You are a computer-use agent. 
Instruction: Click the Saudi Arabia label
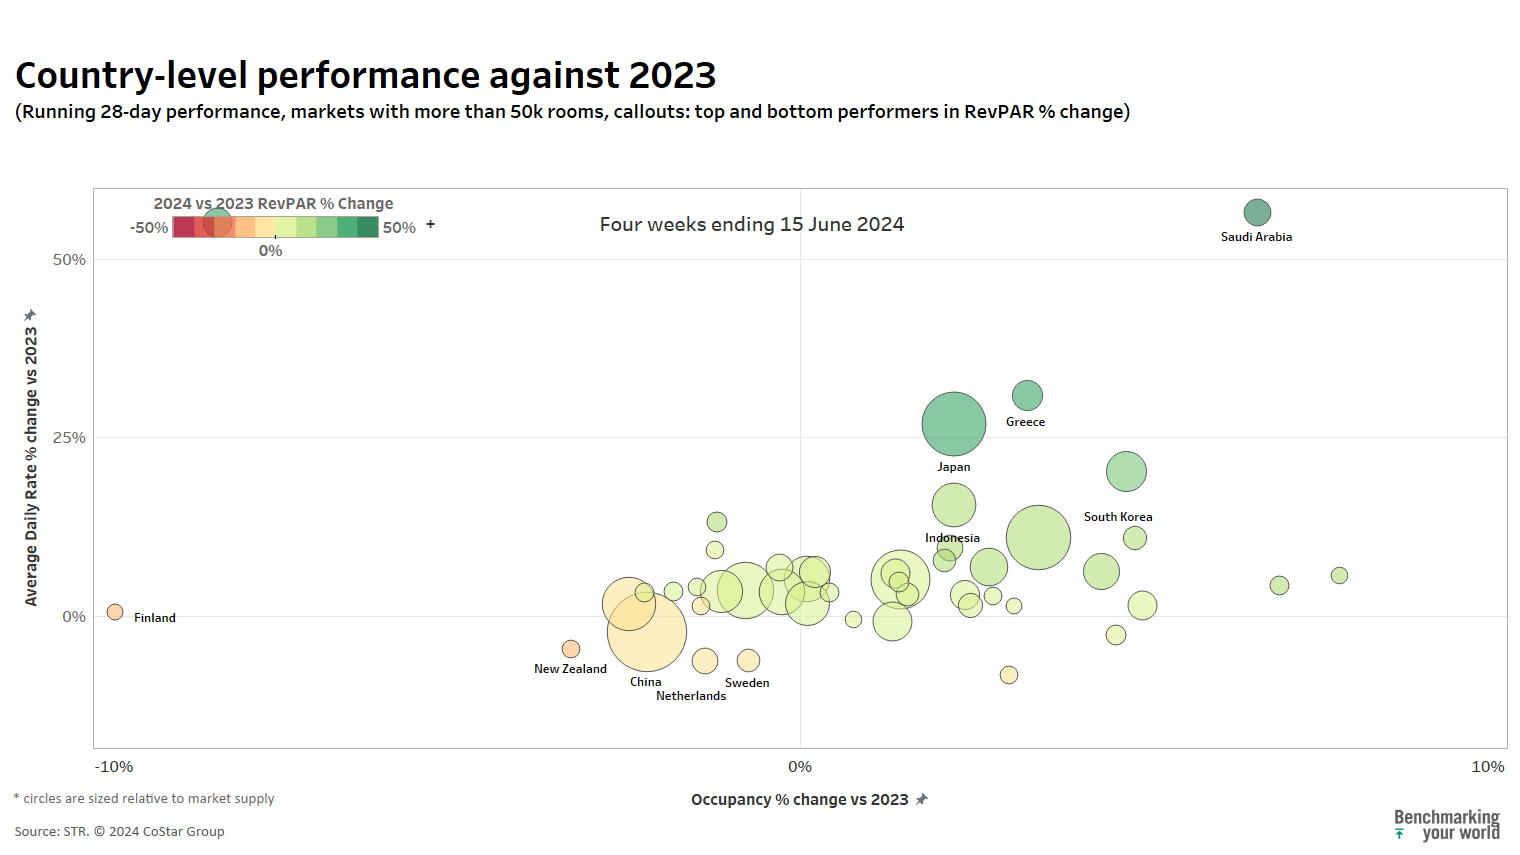(1256, 237)
